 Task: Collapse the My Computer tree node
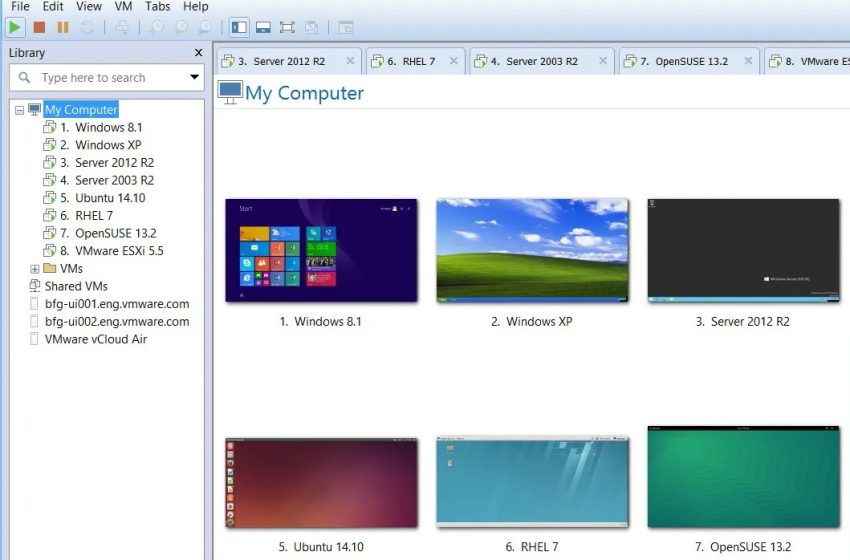20,110
